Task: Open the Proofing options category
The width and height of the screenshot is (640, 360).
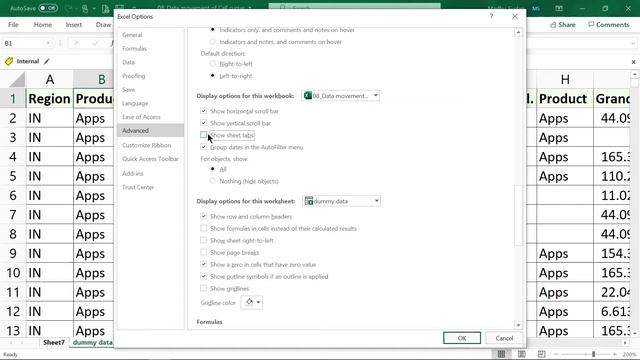Action: pyautogui.click(x=133, y=76)
